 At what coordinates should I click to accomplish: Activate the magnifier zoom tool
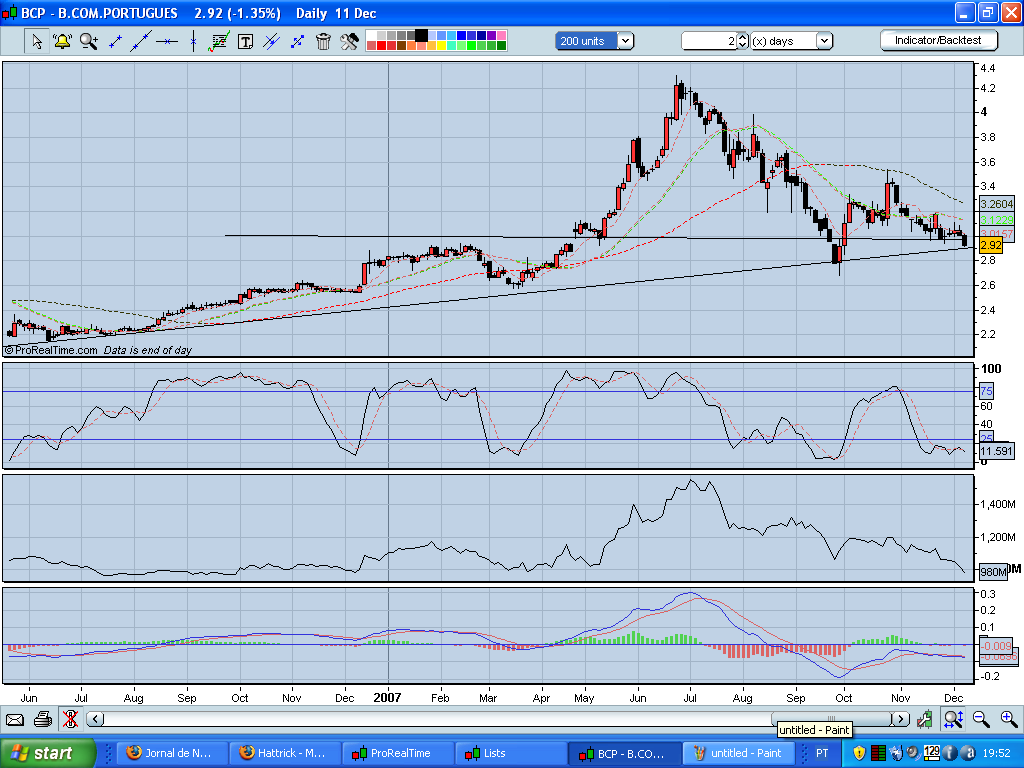(89, 41)
